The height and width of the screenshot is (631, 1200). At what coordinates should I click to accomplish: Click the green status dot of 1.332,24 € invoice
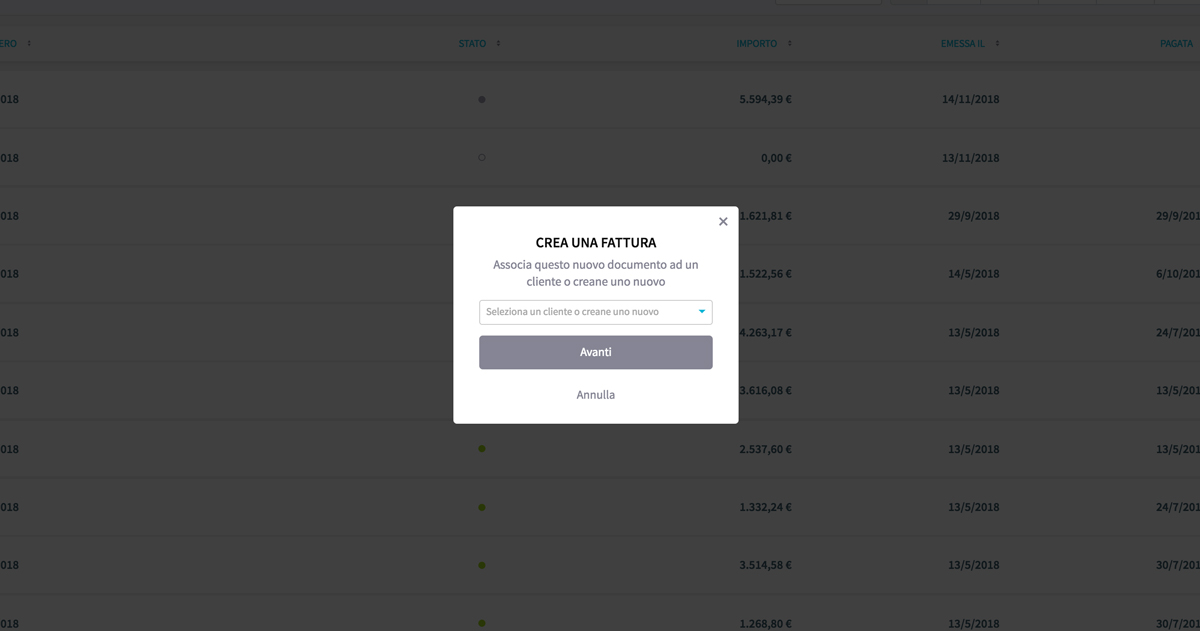click(x=482, y=507)
